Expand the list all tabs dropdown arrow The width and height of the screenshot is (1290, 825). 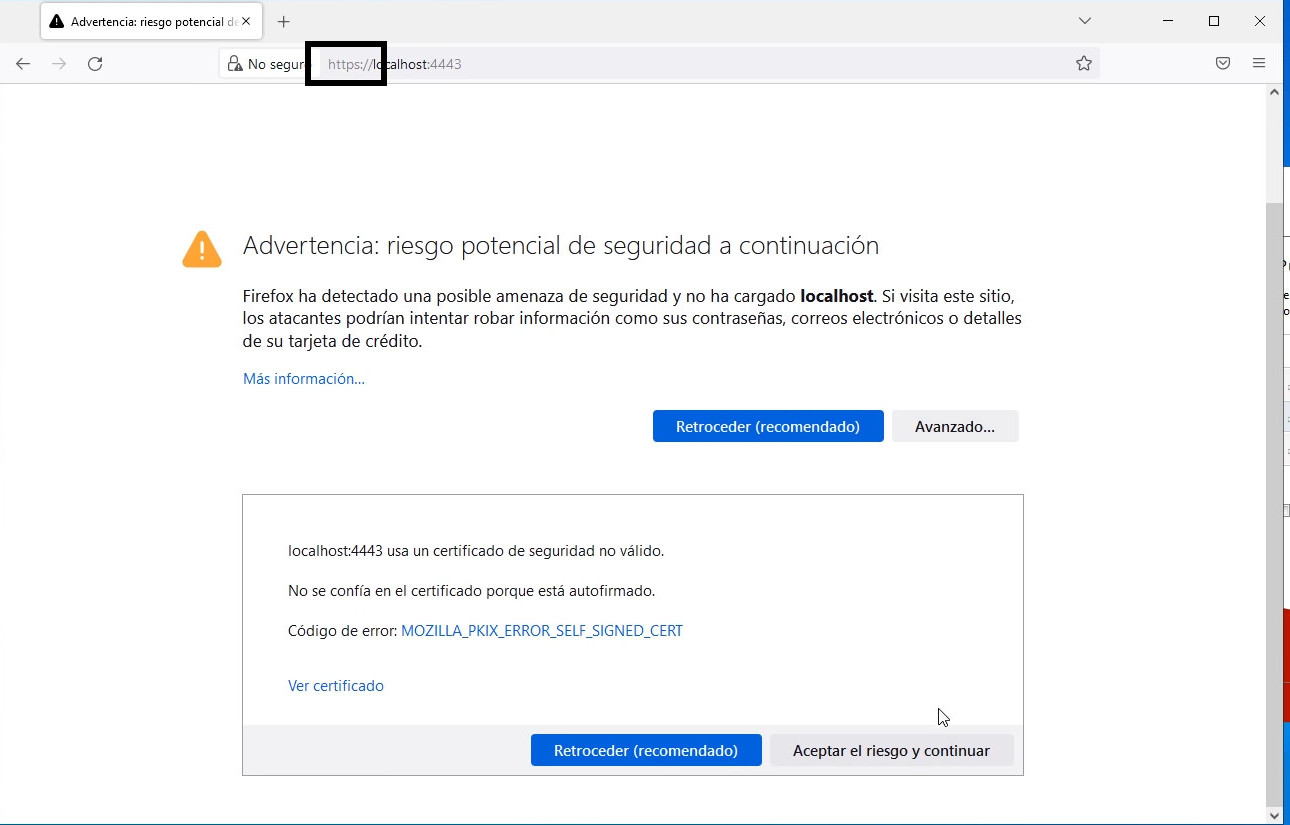(x=1085, y=21)
